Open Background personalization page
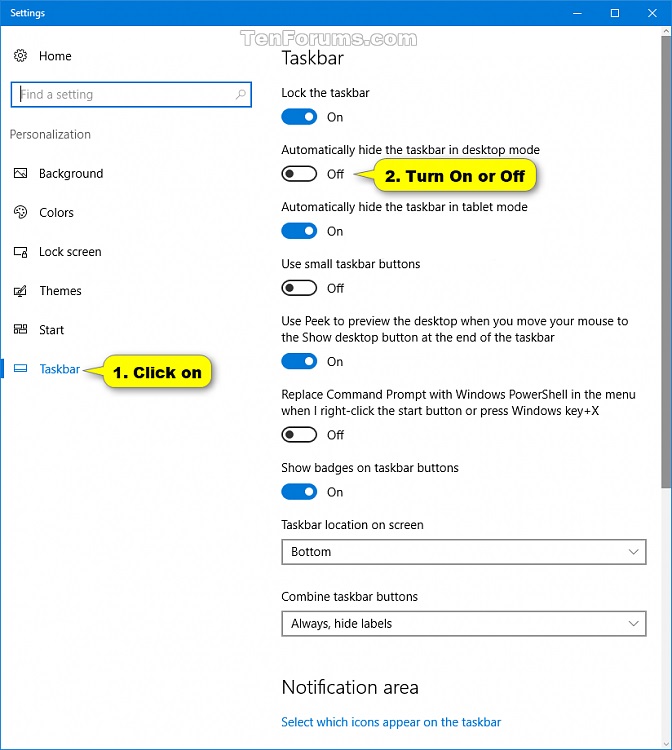Image resolution: width=672 pixels, height=750 pixels. (x=71, y=173)
